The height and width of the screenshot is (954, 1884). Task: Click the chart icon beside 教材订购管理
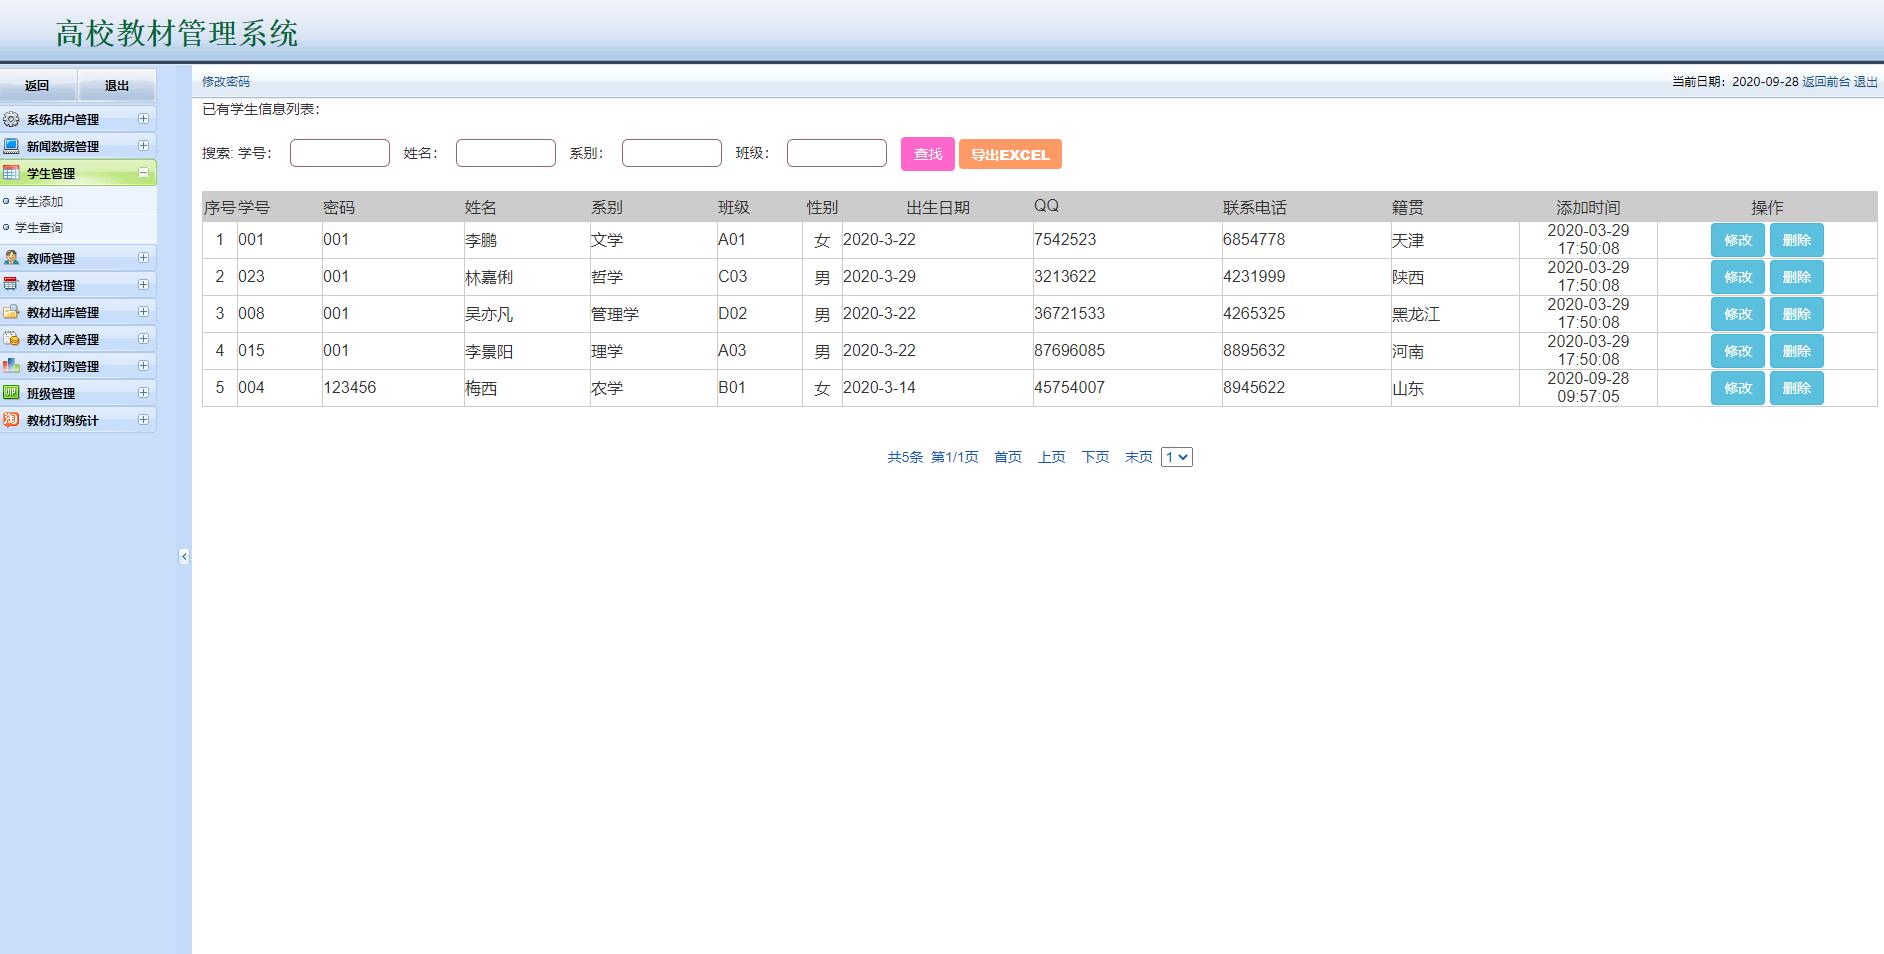[11, 366]
